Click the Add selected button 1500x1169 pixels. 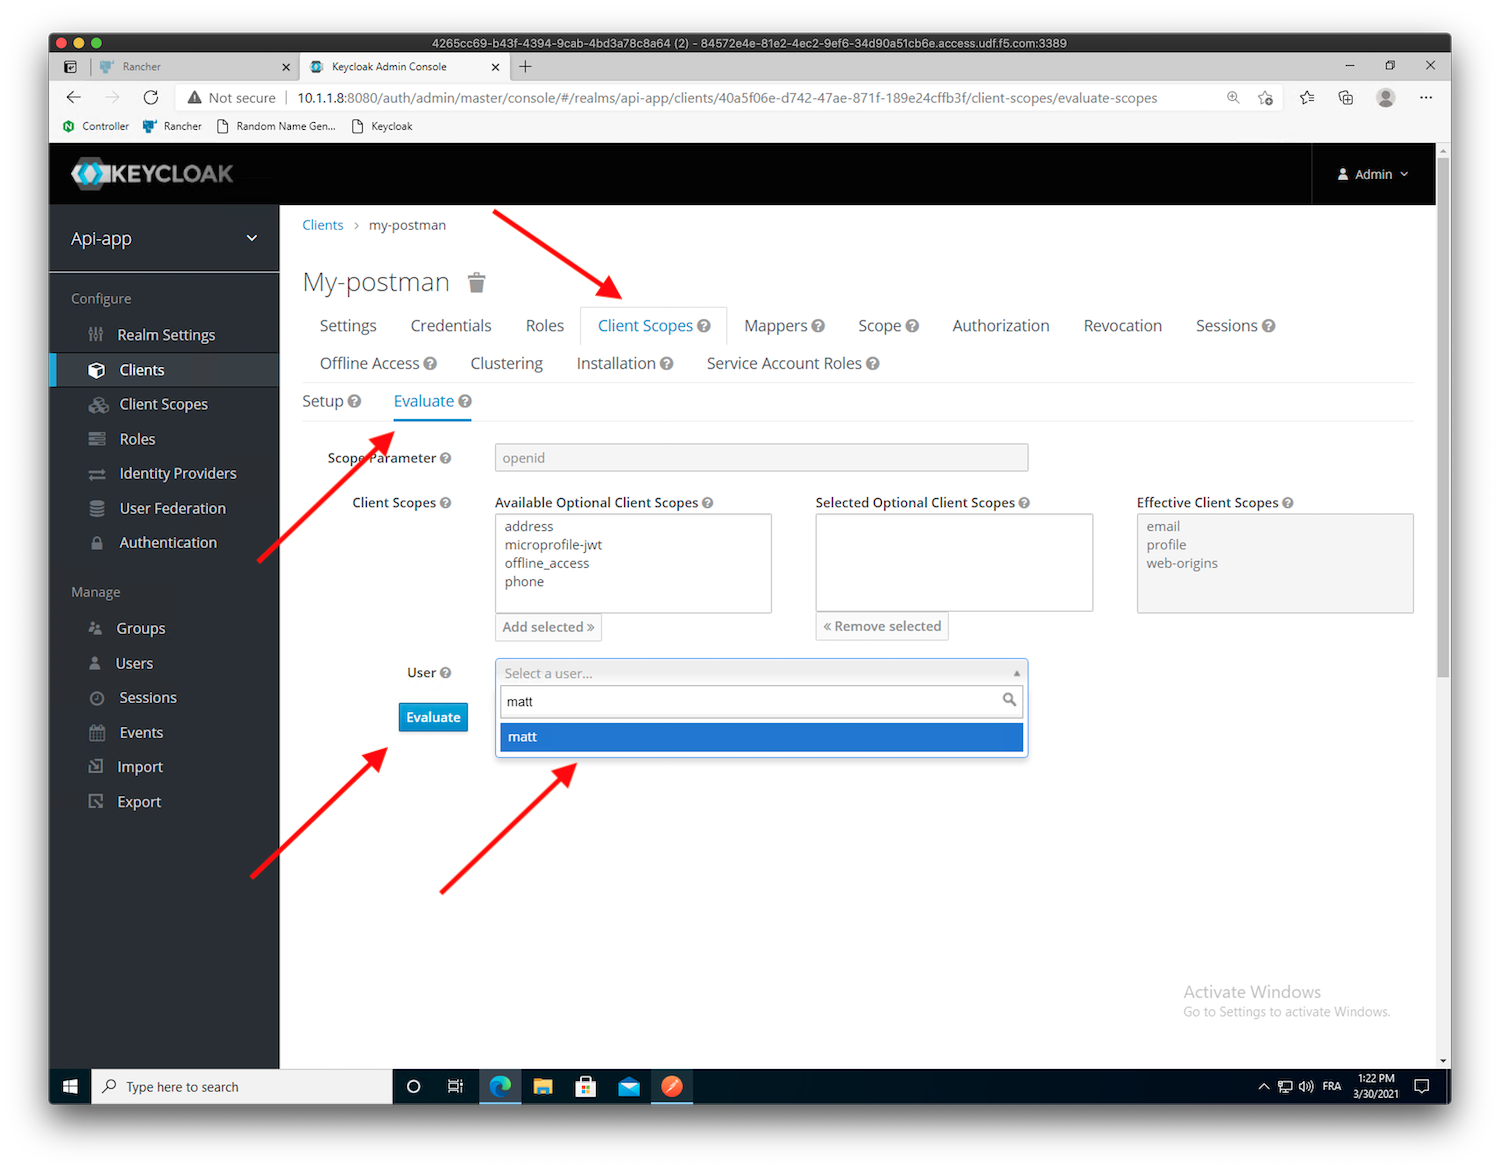pos(548,627)
